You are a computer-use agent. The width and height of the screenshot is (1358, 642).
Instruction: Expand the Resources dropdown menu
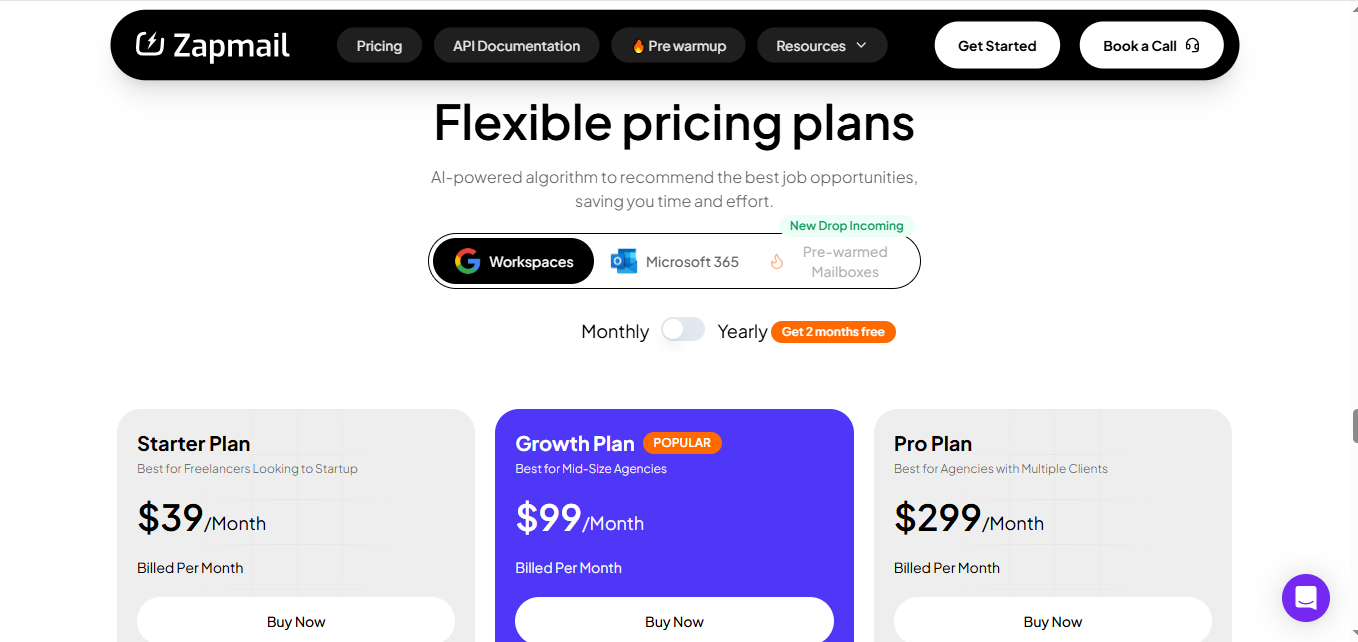[x=822, y=45]
